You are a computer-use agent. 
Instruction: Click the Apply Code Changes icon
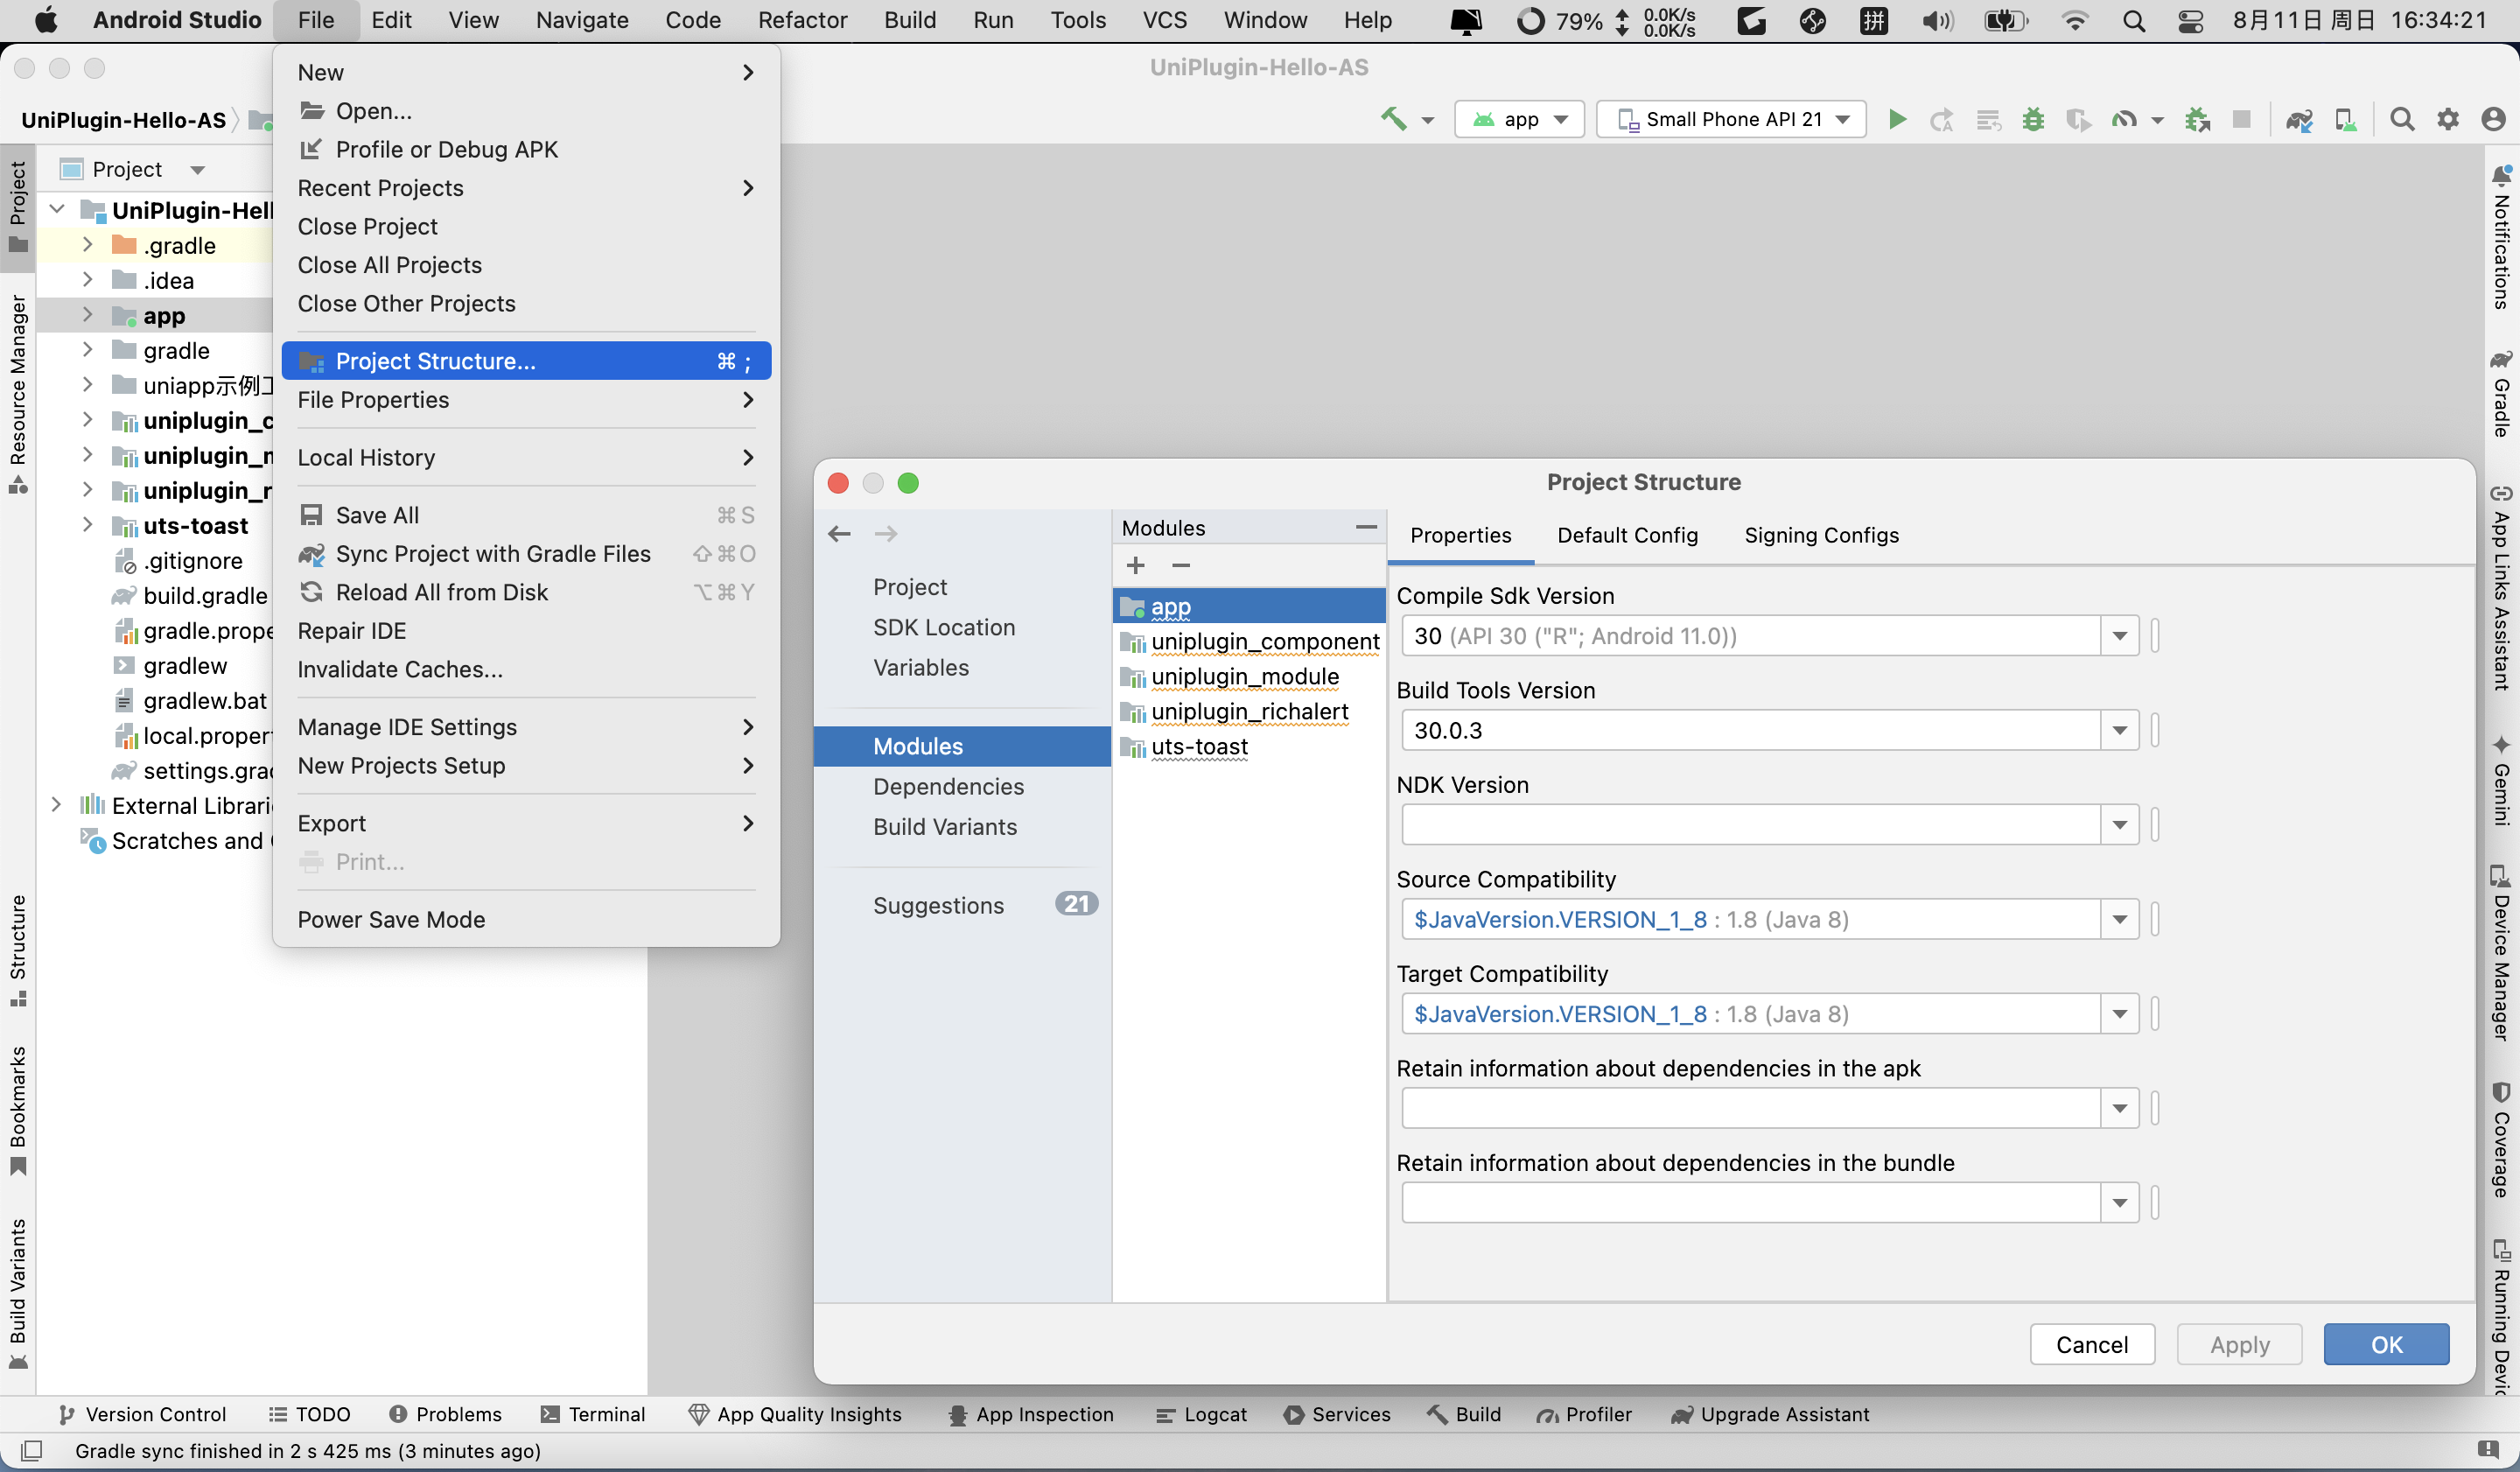click(x=1988, y=120)
